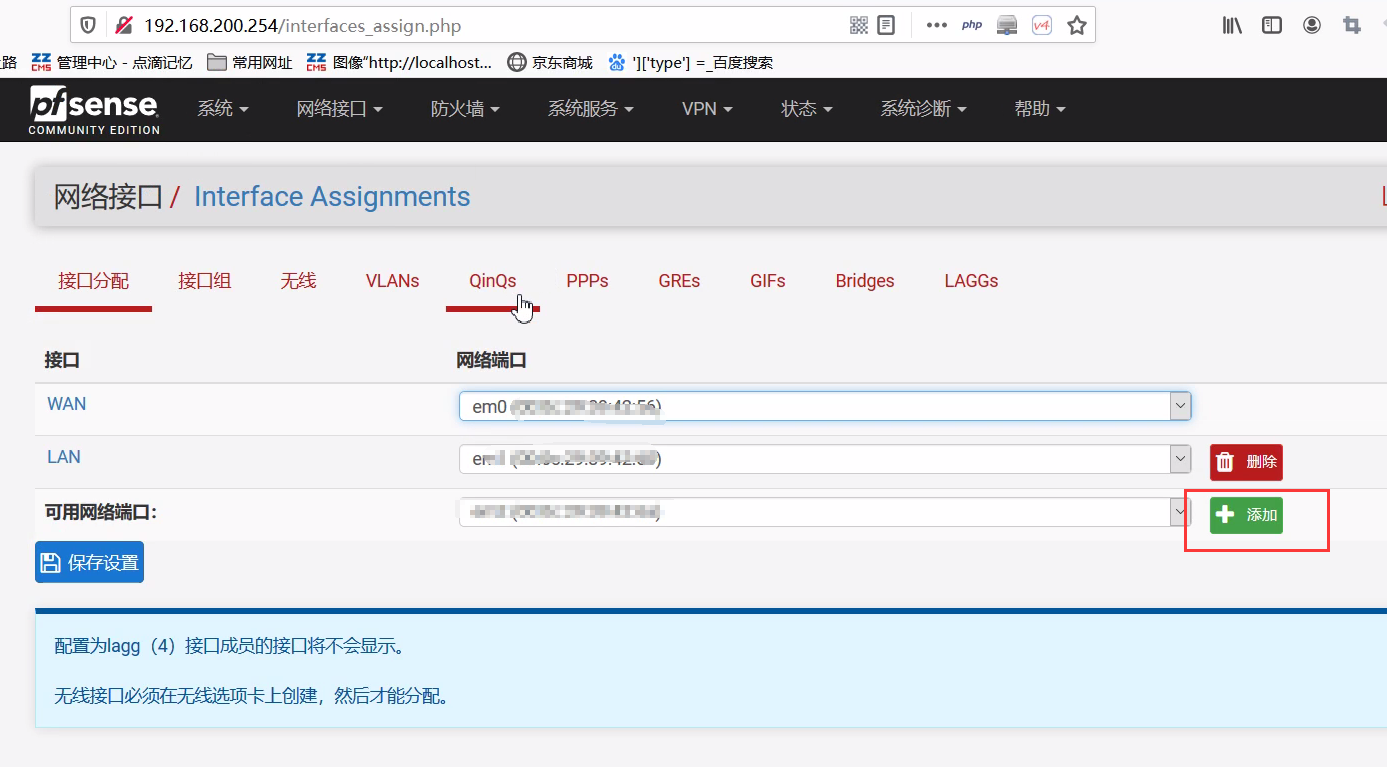
Task: Click the trash icon on the delete button
Action: [1225, 462]
